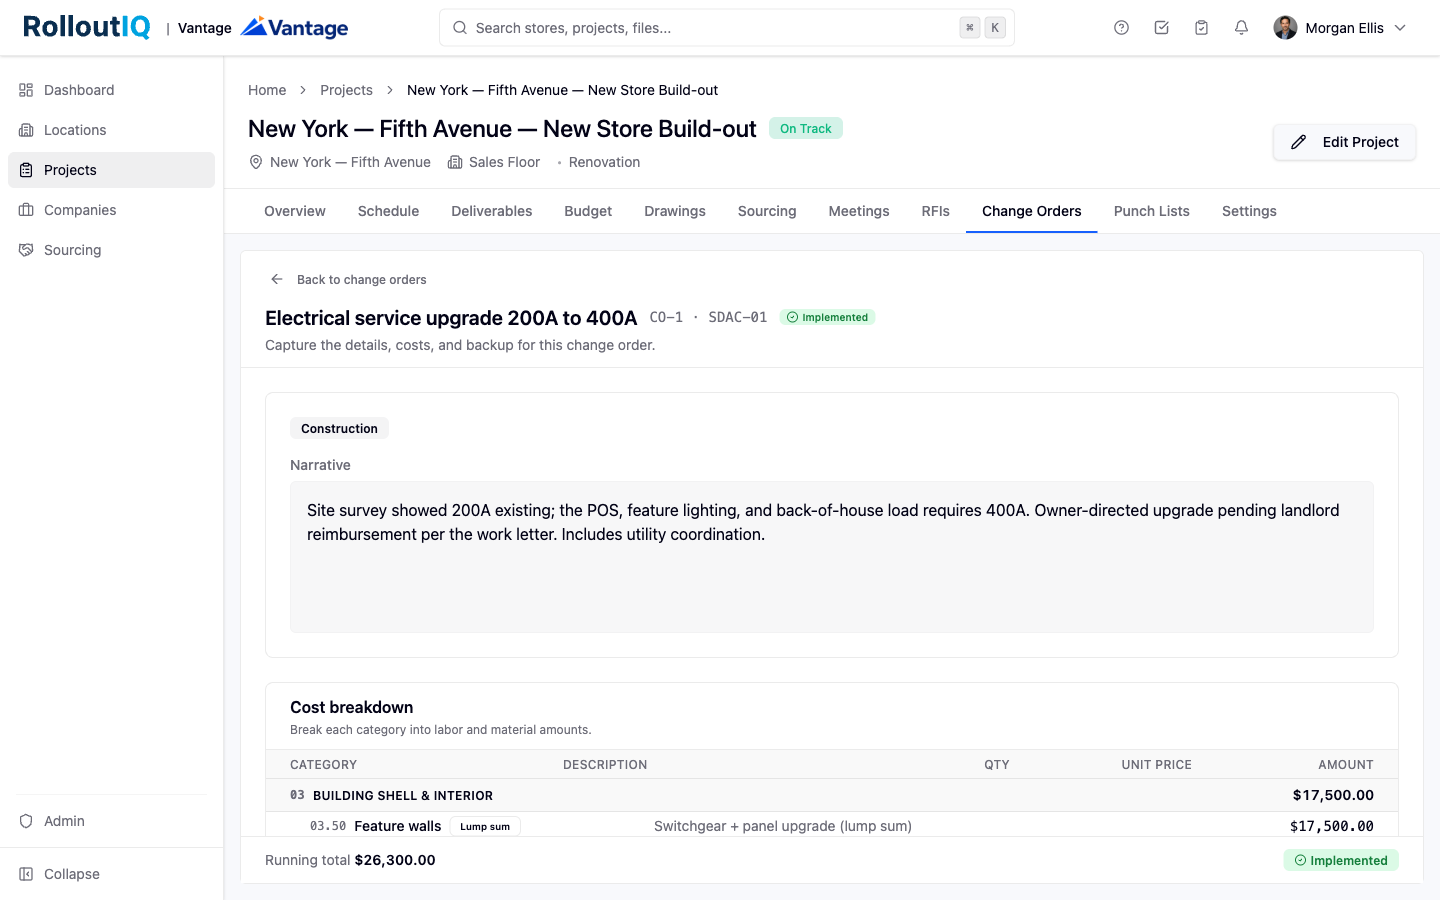Click the back arrow to change orders

click(x=277, y=279)
